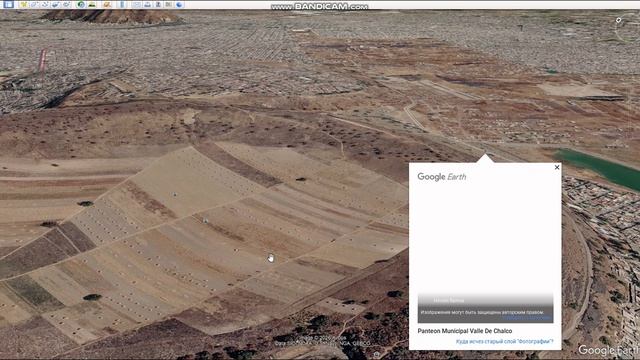Click the copyright notice 'Изображения могут быть защищены'

point(482,312)
